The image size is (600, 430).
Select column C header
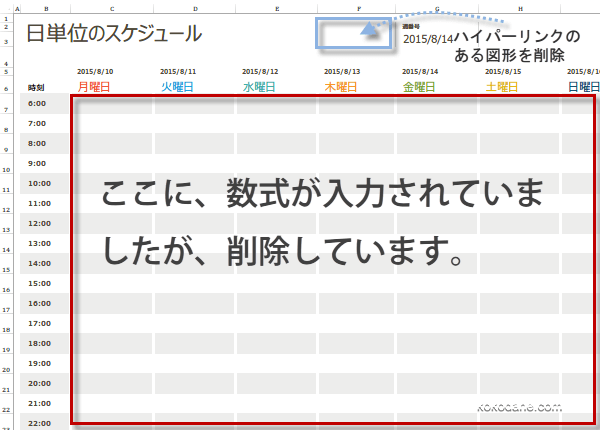pos(112,8)
